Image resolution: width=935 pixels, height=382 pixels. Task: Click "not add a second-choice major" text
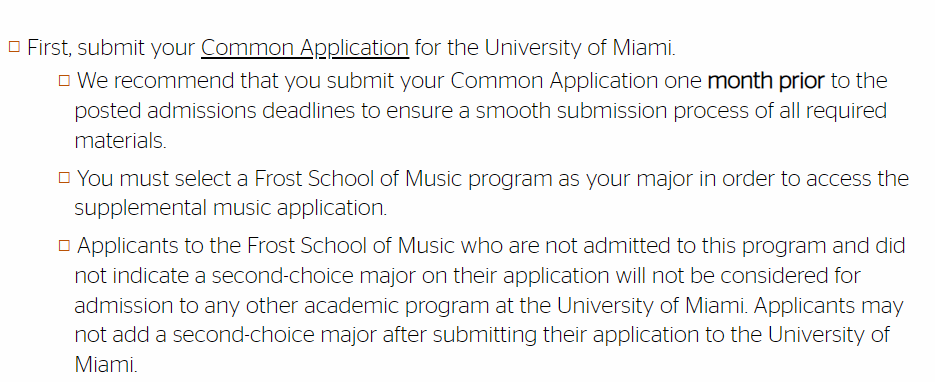(x=225, y=335)
